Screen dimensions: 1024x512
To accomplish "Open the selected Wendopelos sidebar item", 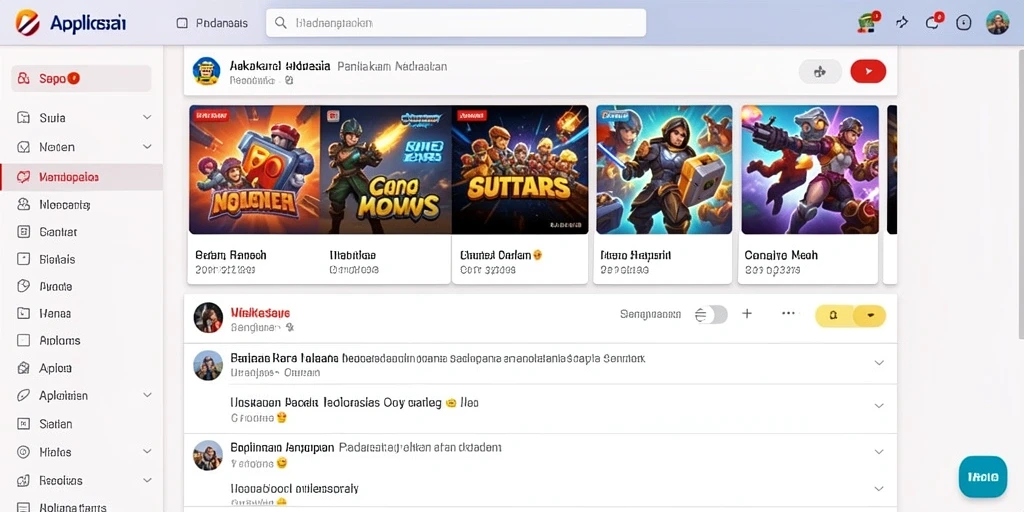I will point(82,177).
